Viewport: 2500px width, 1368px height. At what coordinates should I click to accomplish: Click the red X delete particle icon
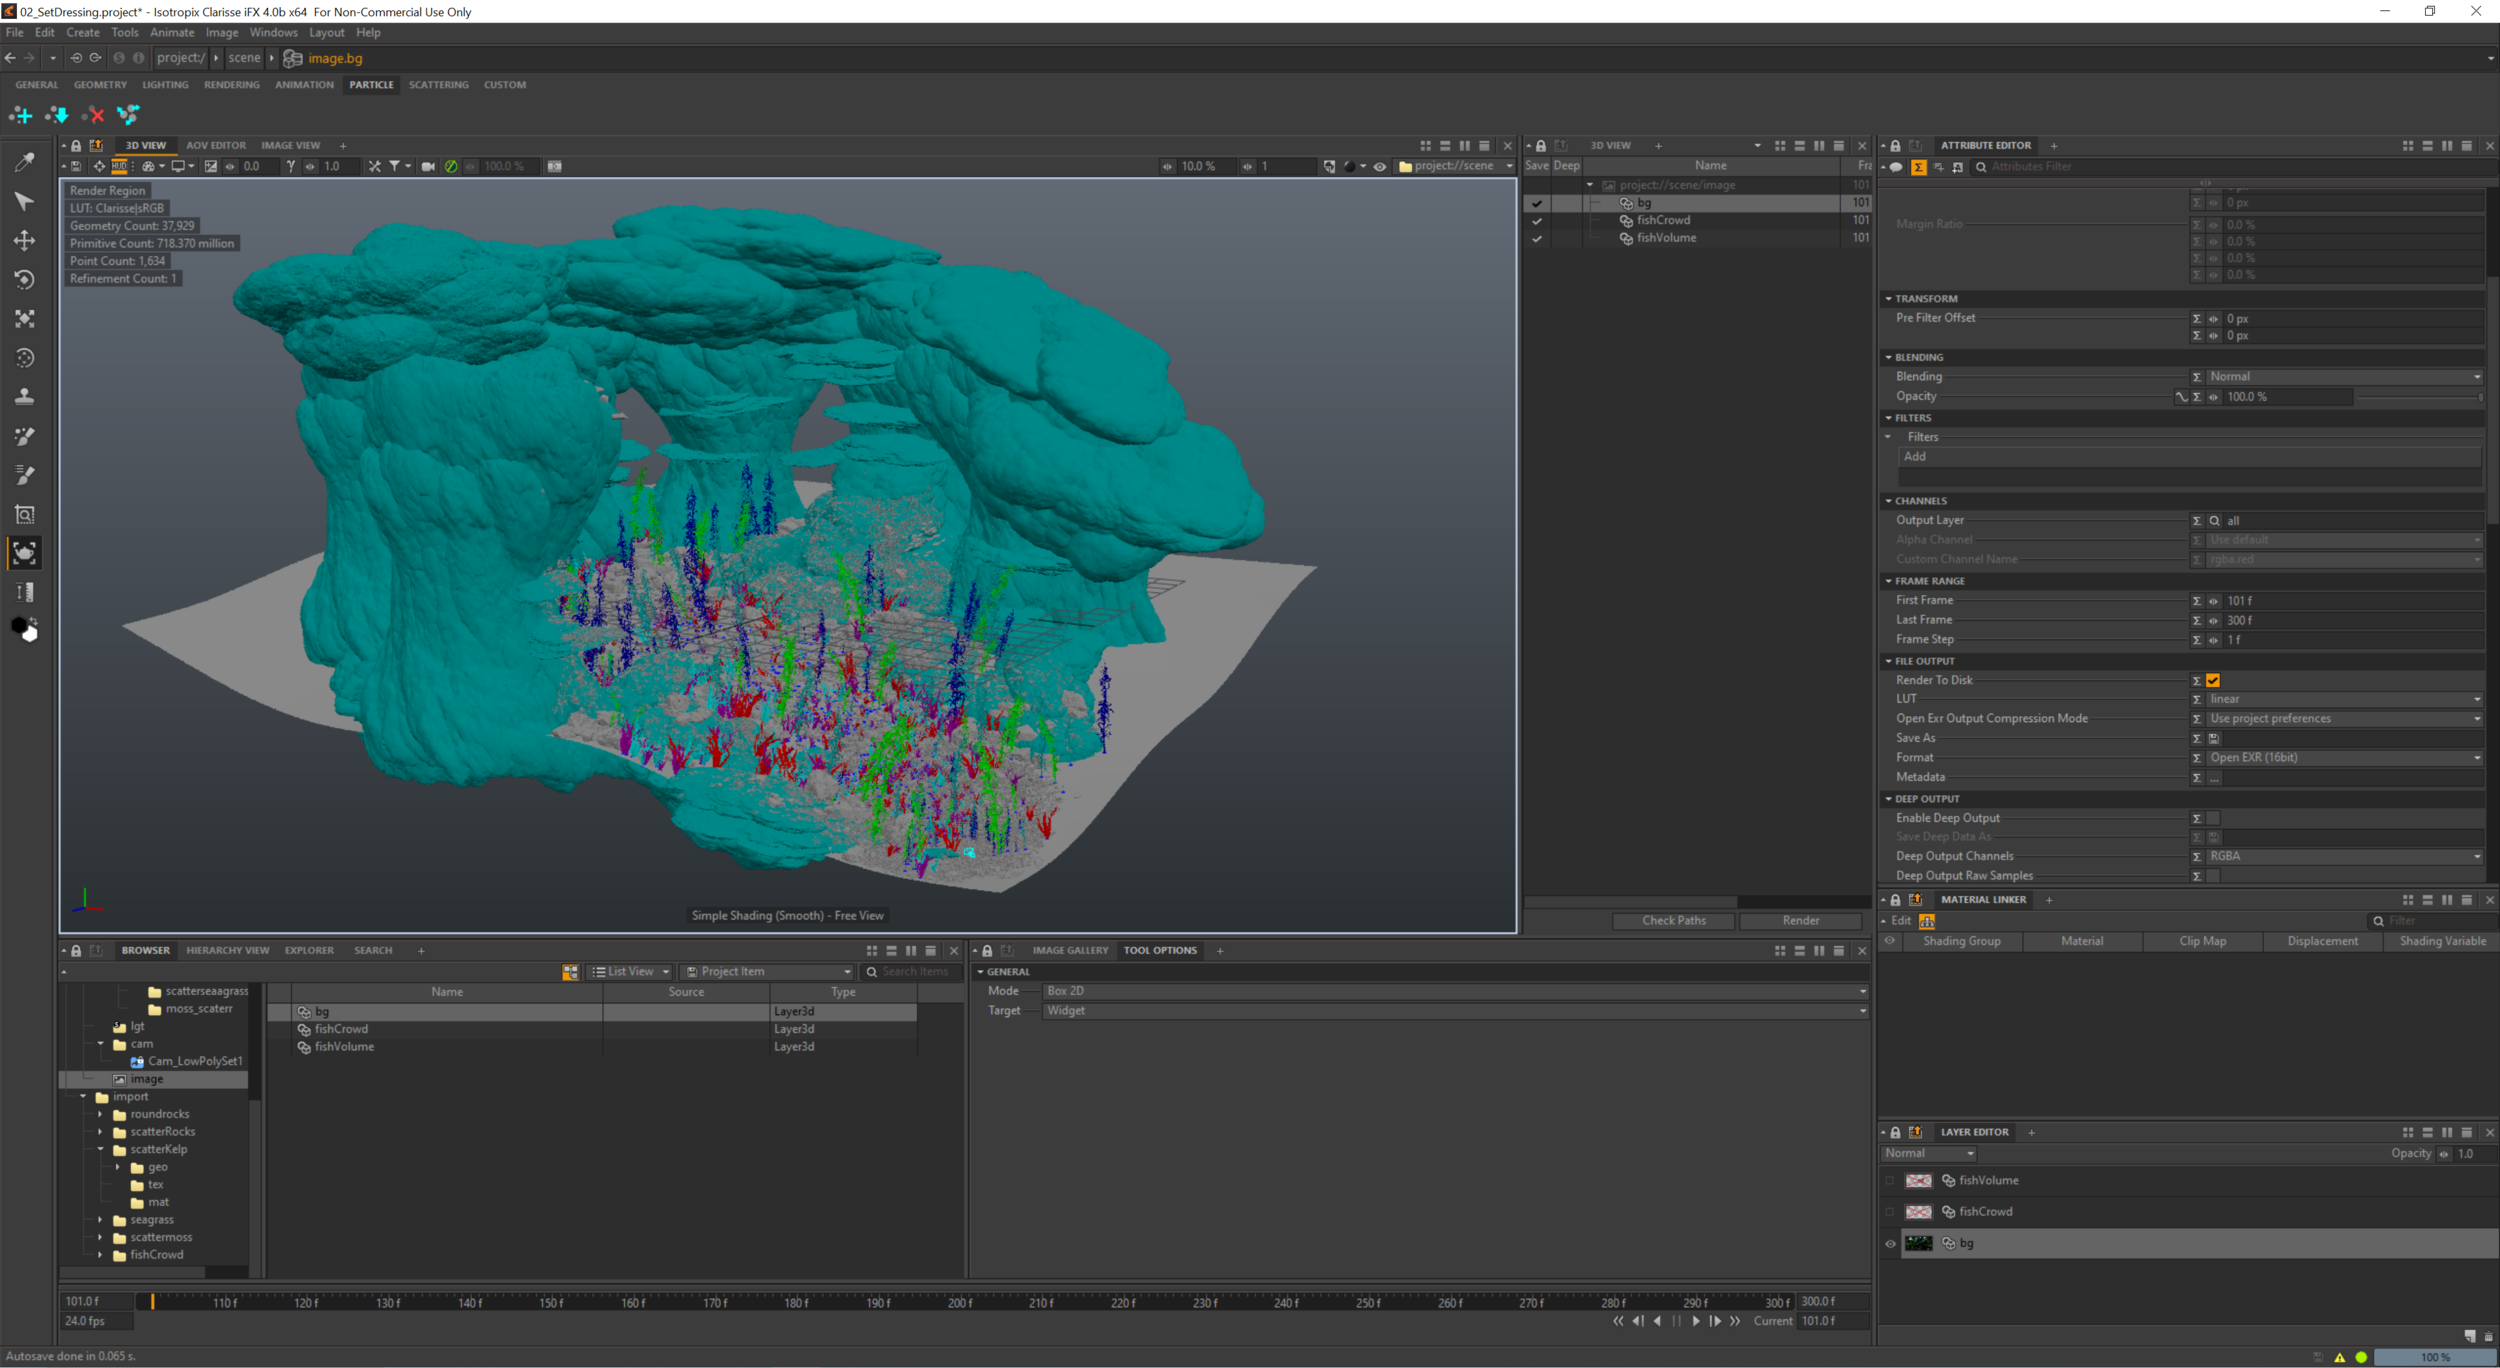pyautogui.click(x=94, y=115)
